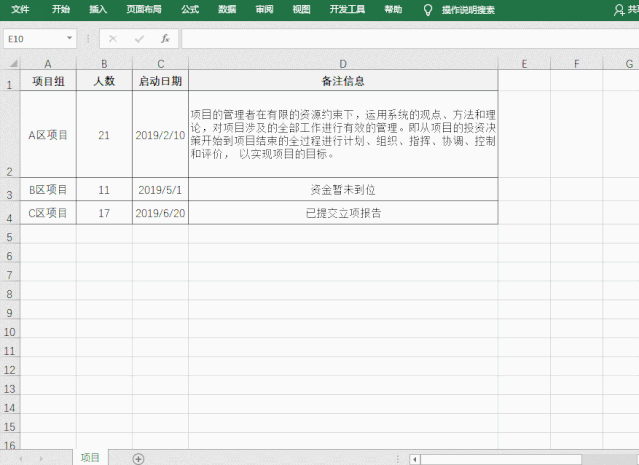Click the Cancel X icon in formula bar
The width and height of the screenshot is (639, 465).
click(113, 39)
